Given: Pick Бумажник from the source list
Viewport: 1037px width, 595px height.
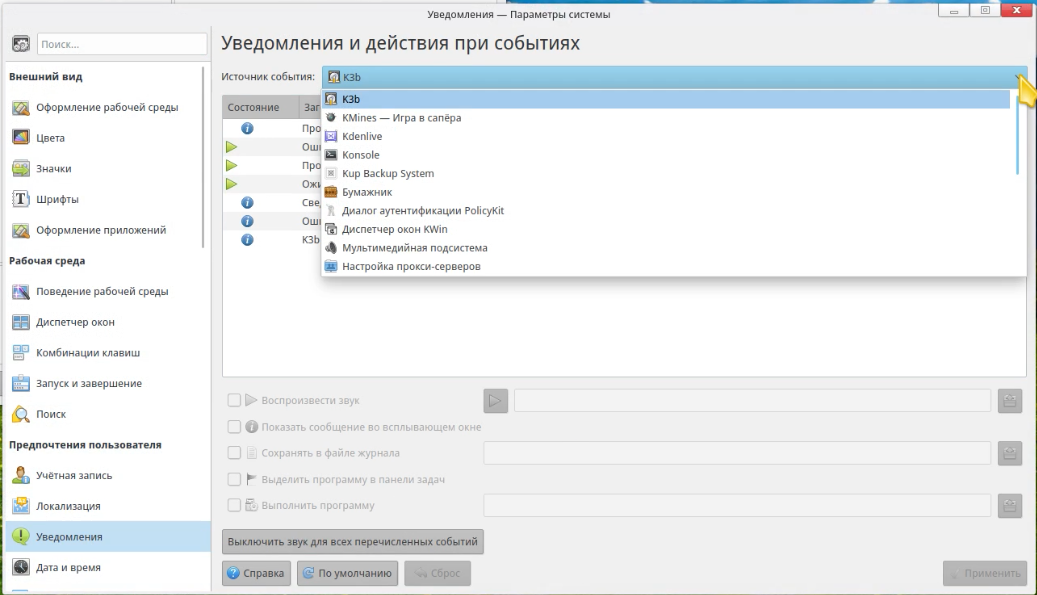Looking at the screenshot, I should pyautogui.click(x=666, y=192).
